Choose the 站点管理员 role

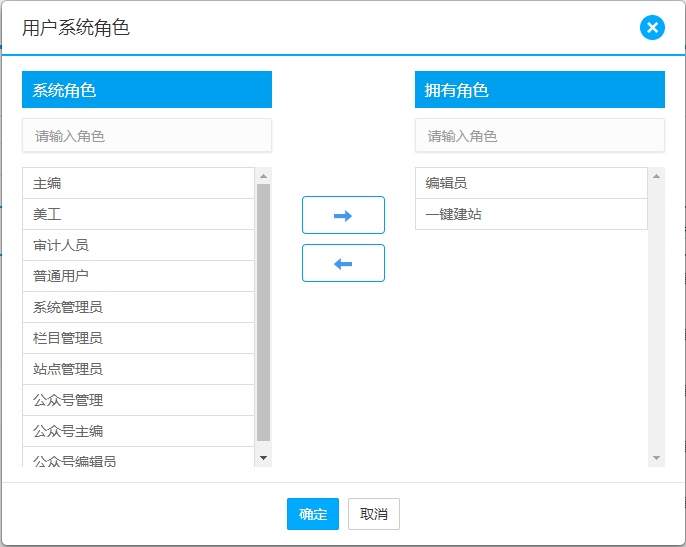[x=139, y=369]
